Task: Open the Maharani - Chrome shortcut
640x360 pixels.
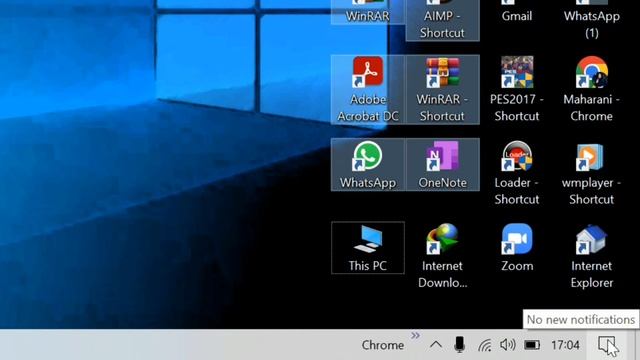Action: [591, 89]
